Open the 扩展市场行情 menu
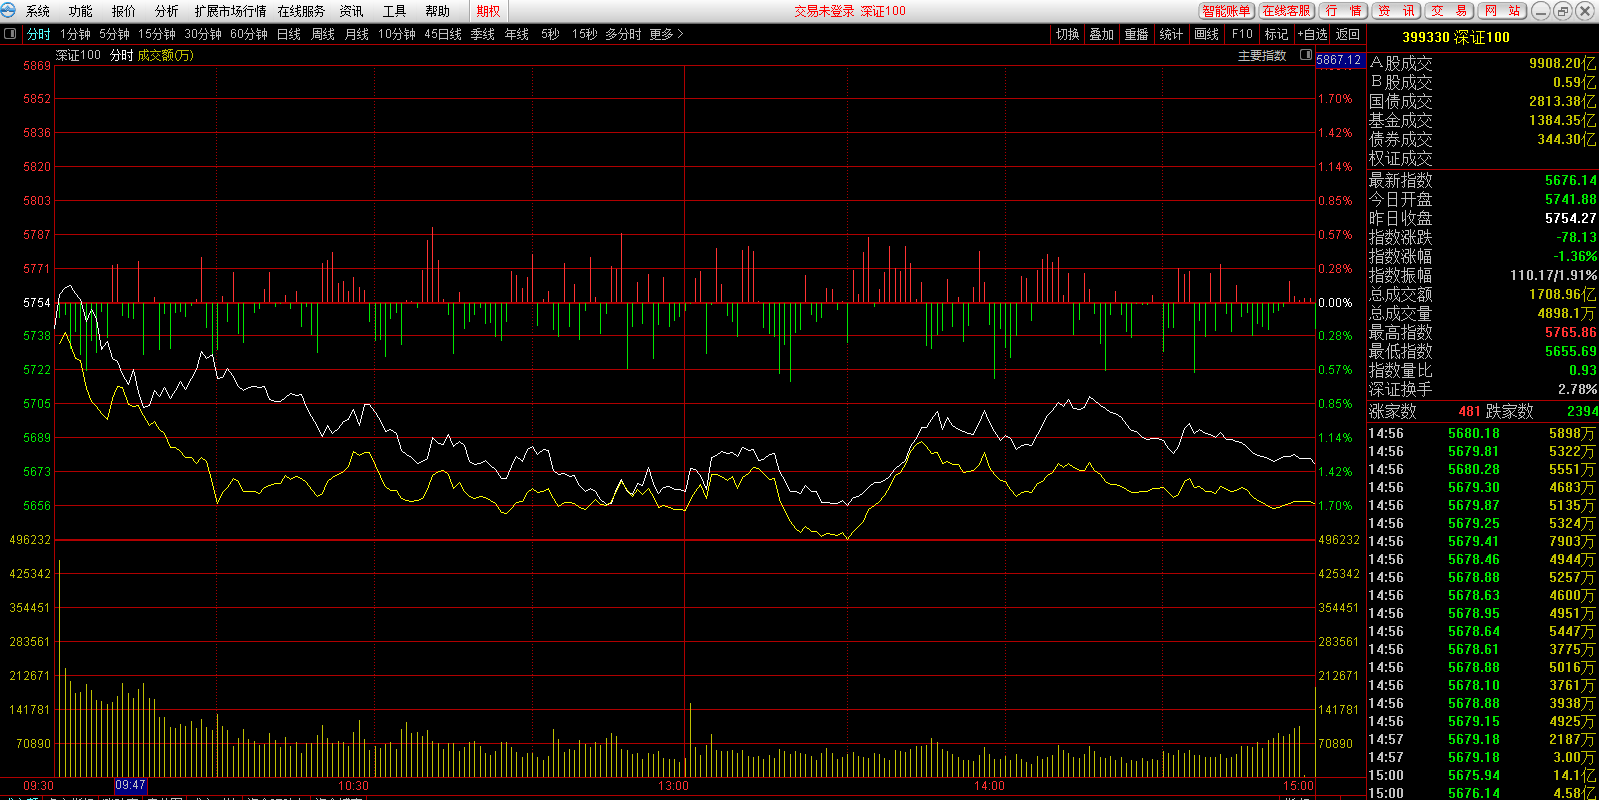 coord(230,11)
